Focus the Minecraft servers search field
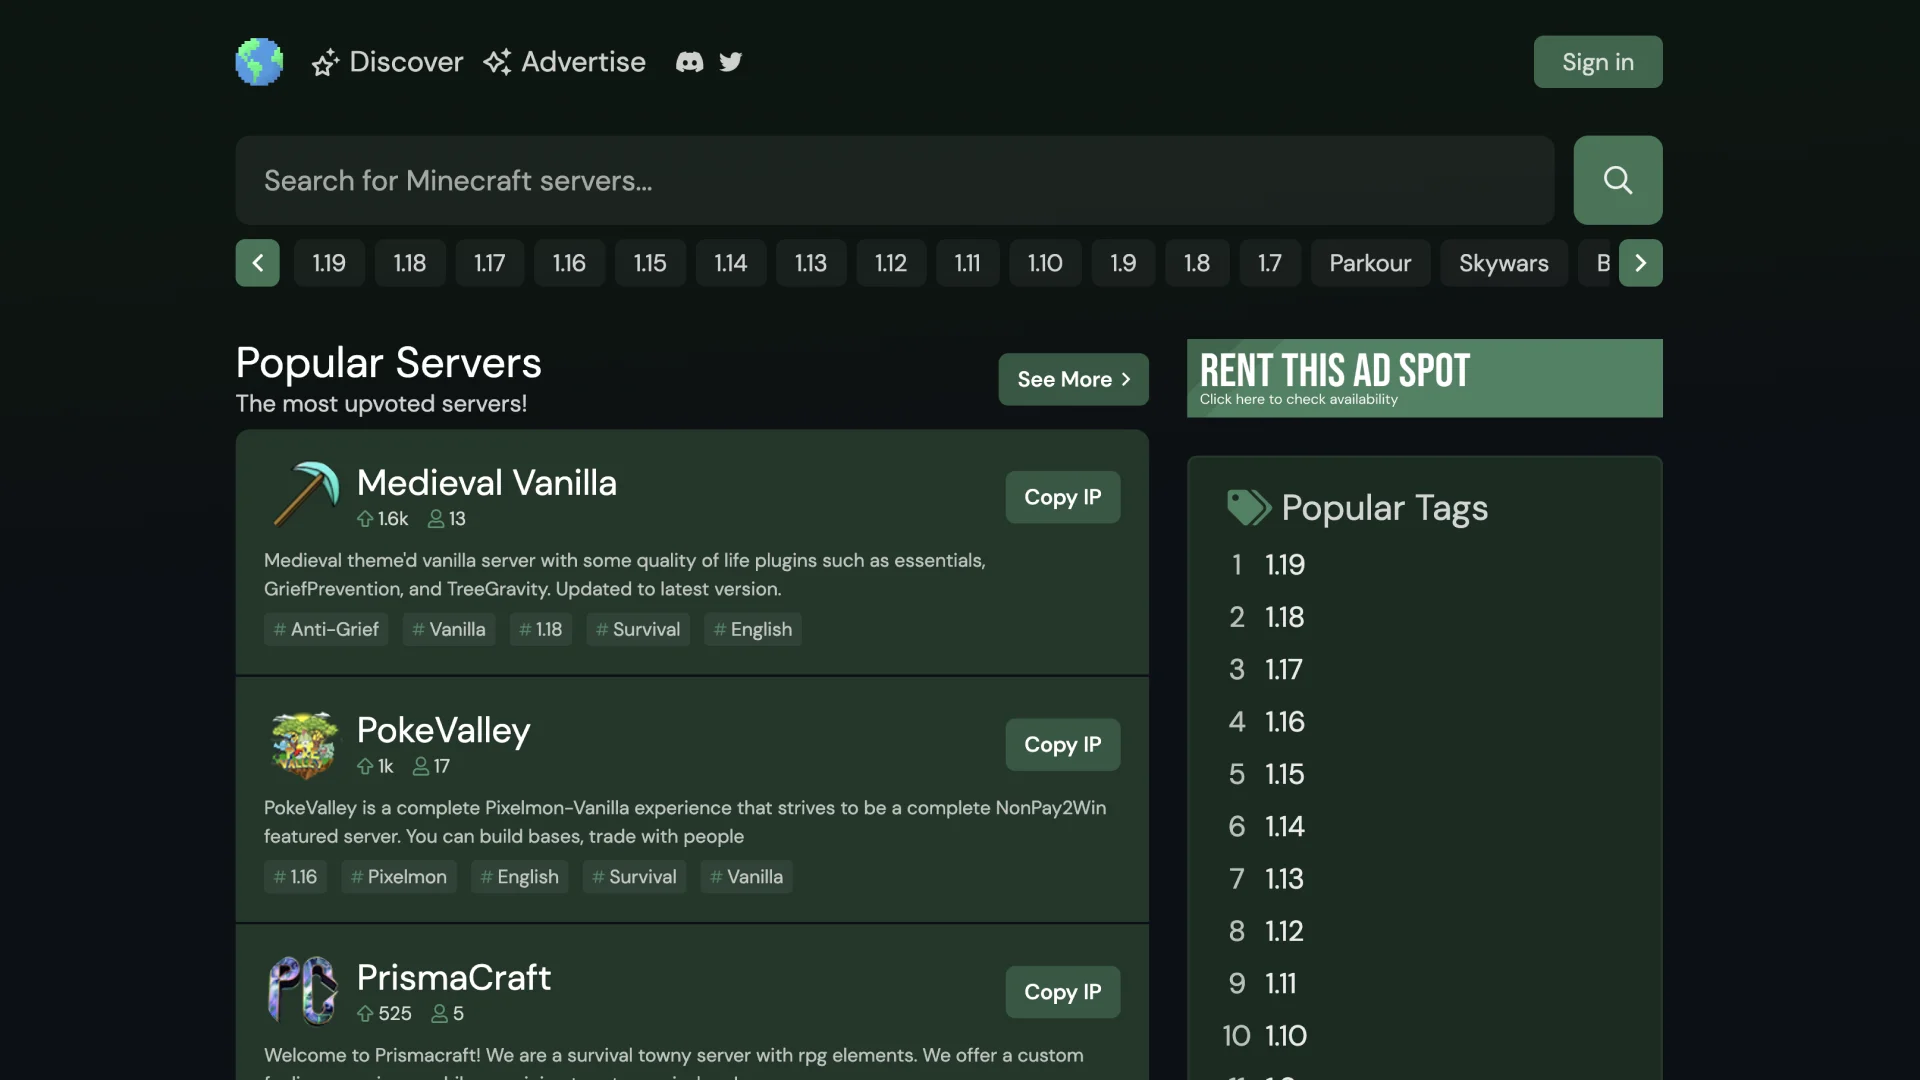This screenshot has height=1080, width=1920. tap(894, 180)
